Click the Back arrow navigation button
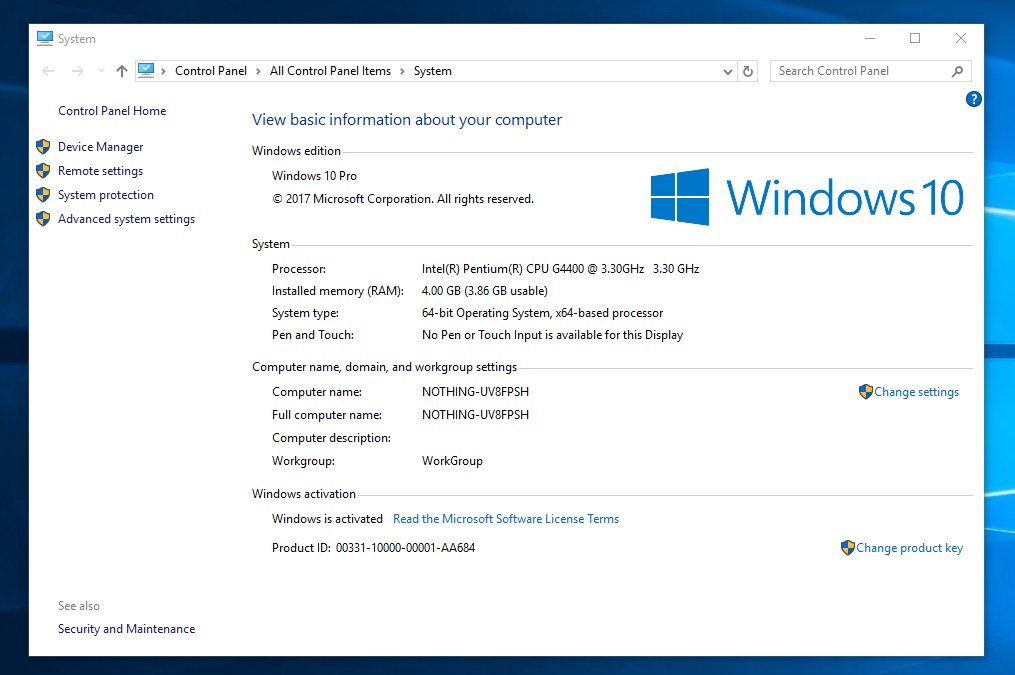 pos(48,71)
